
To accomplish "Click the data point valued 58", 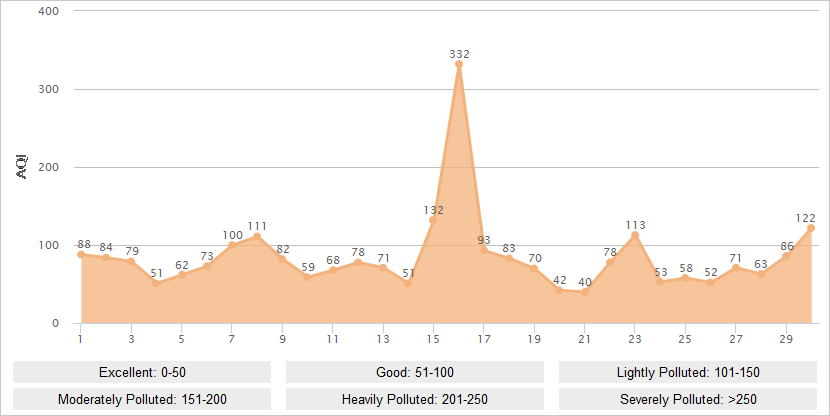I will pos(685,278).
